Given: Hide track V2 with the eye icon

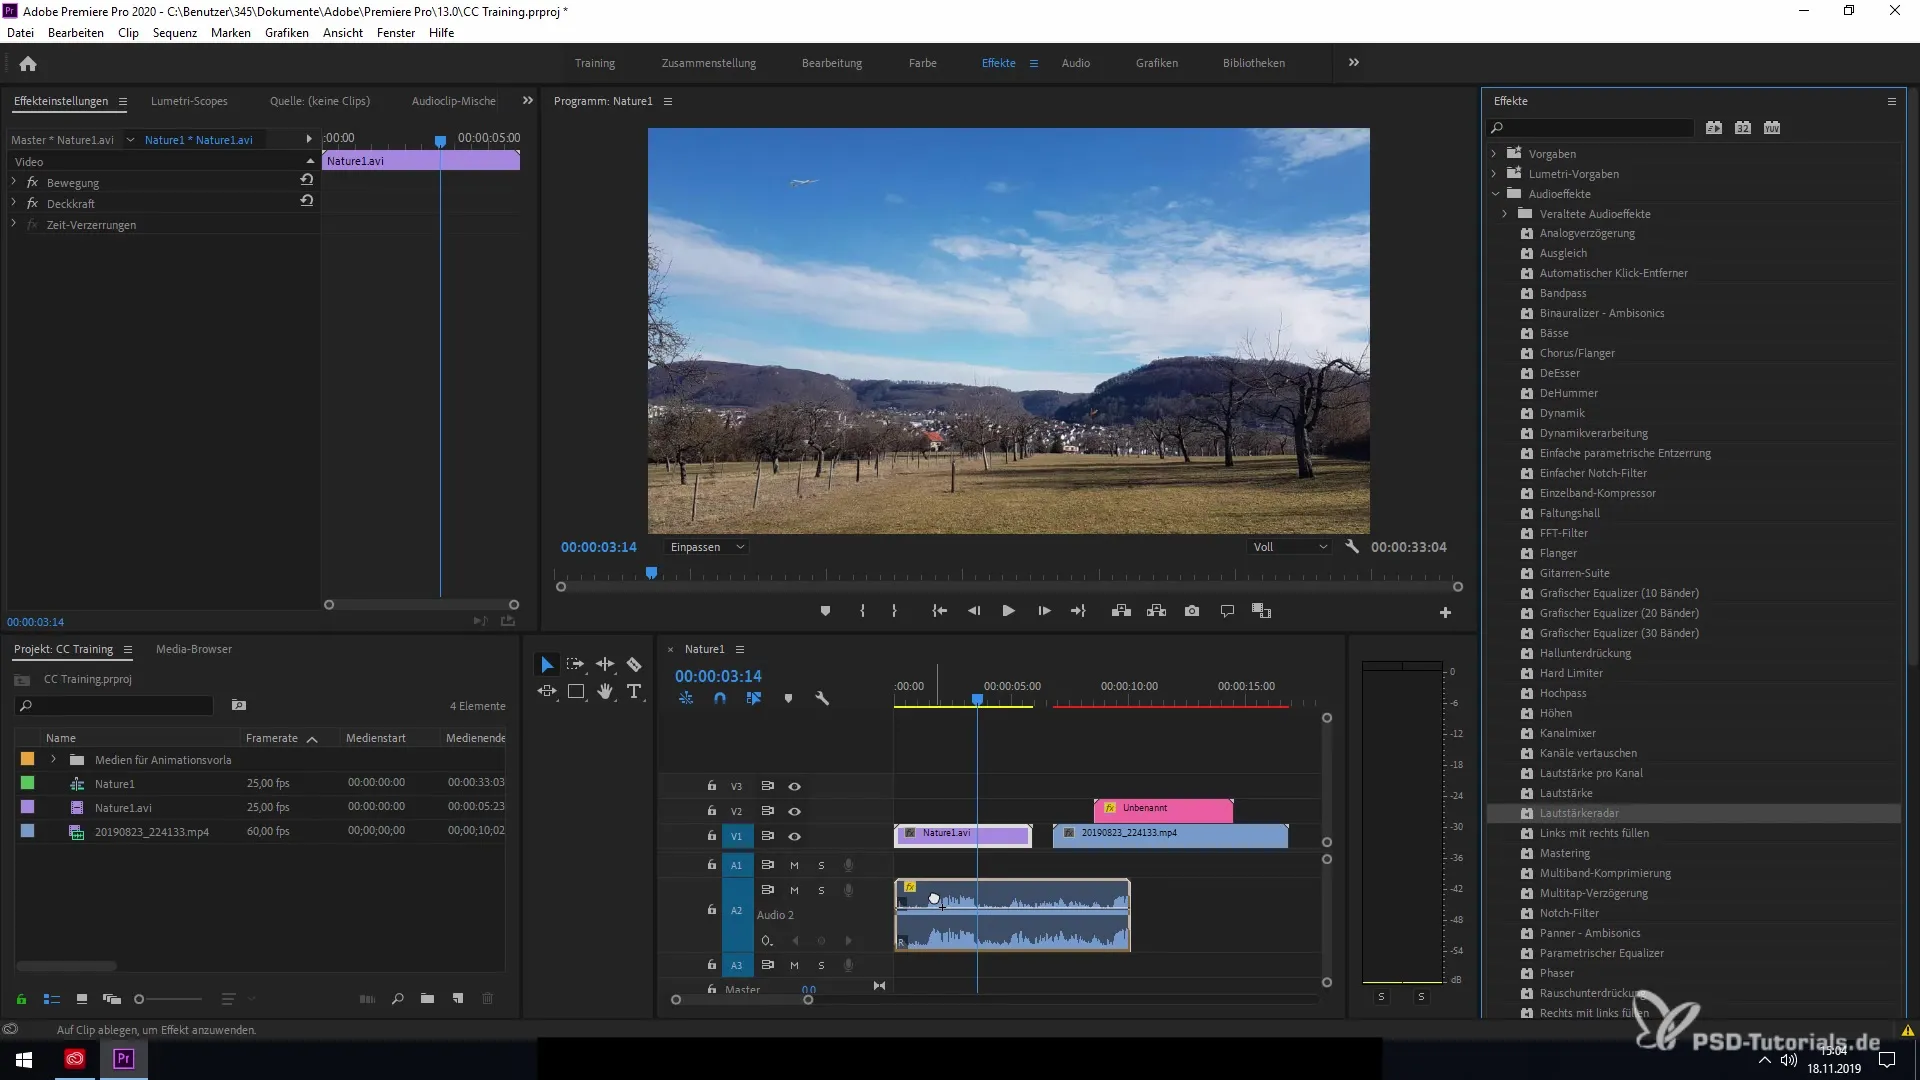Looking at the screenshot, I should click(794, 811).
